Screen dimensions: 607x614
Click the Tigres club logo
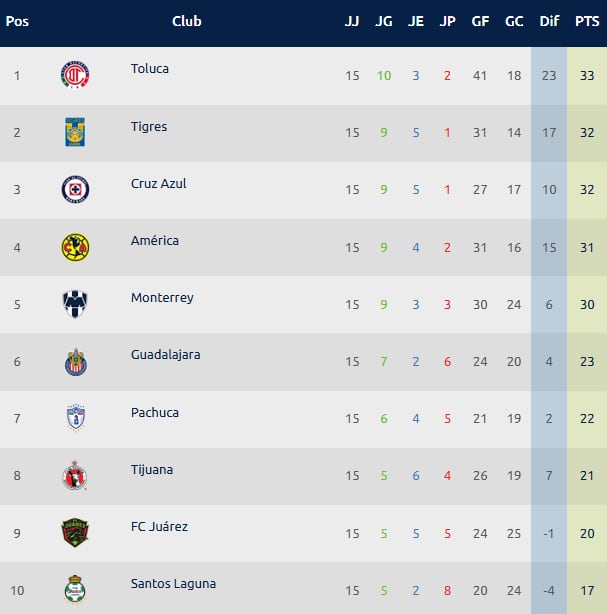[75, 132]
